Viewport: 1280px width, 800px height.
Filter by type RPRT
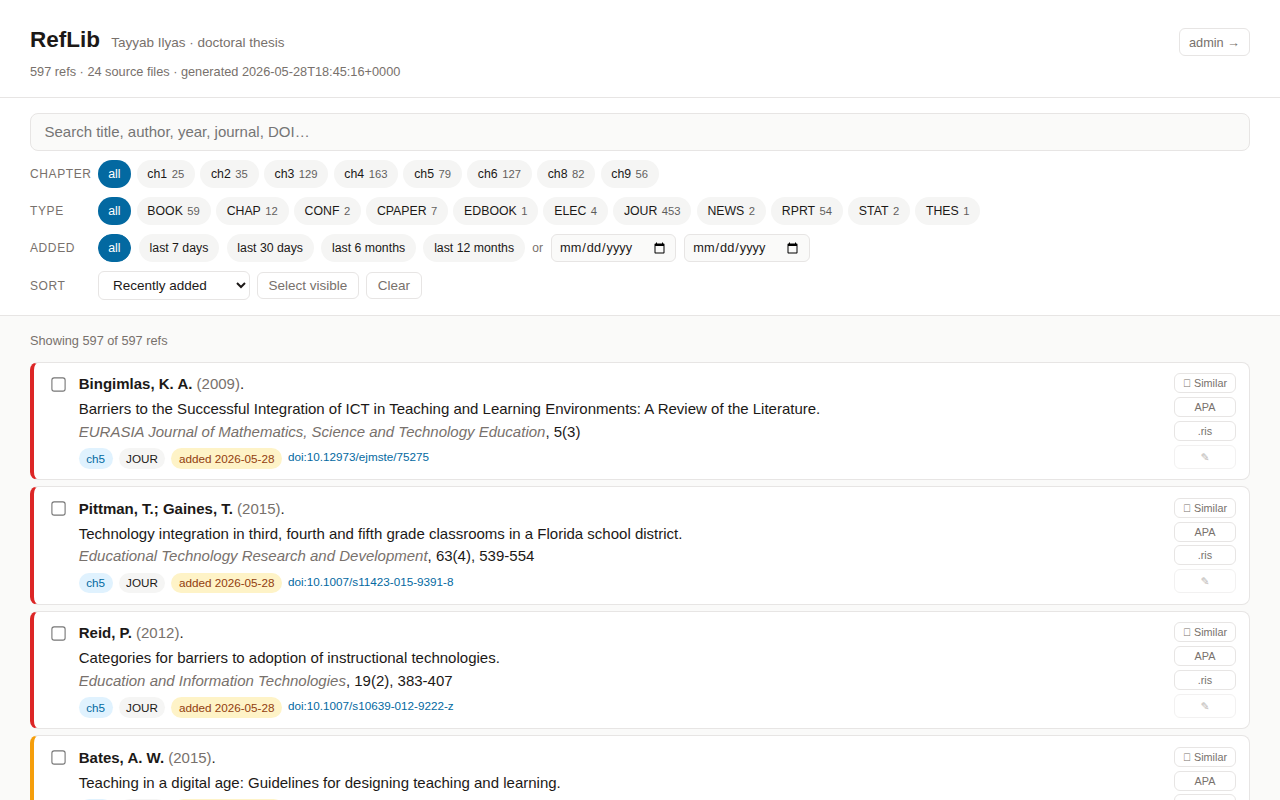coord(807,211)
